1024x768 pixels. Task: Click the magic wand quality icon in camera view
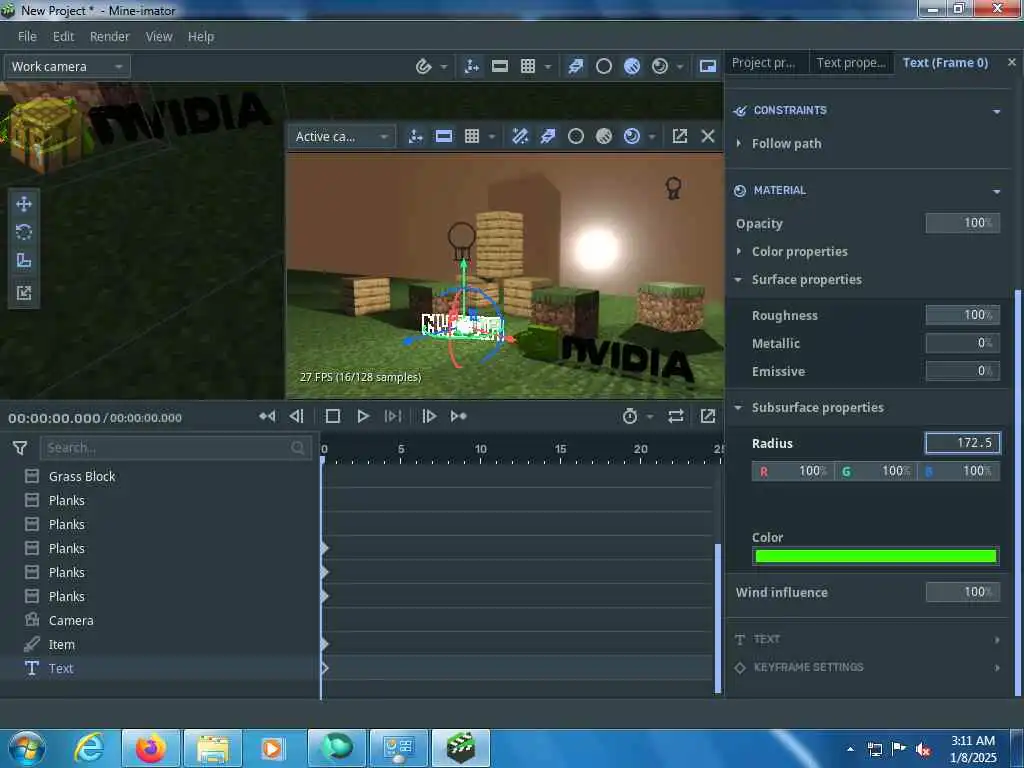point(520,136)
